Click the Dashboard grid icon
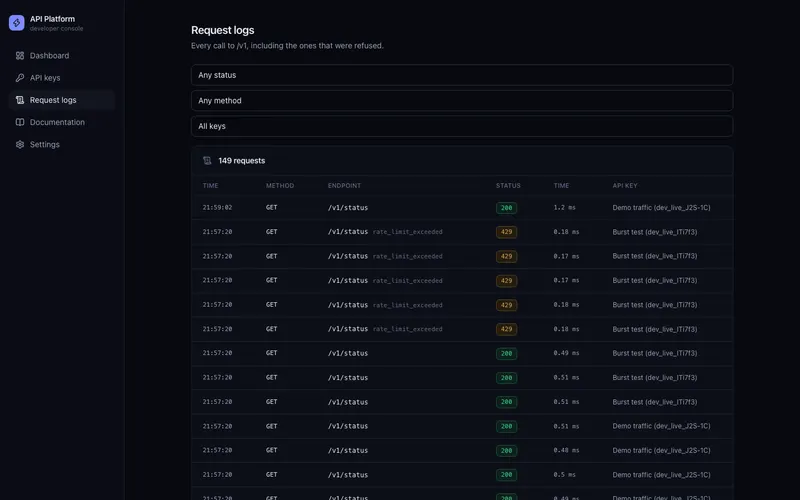Screen dimensions: 800x500 (20, 56)
